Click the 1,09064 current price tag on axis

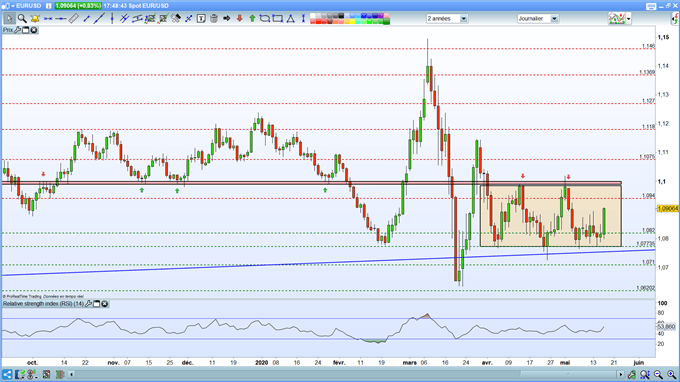point(668,209)
